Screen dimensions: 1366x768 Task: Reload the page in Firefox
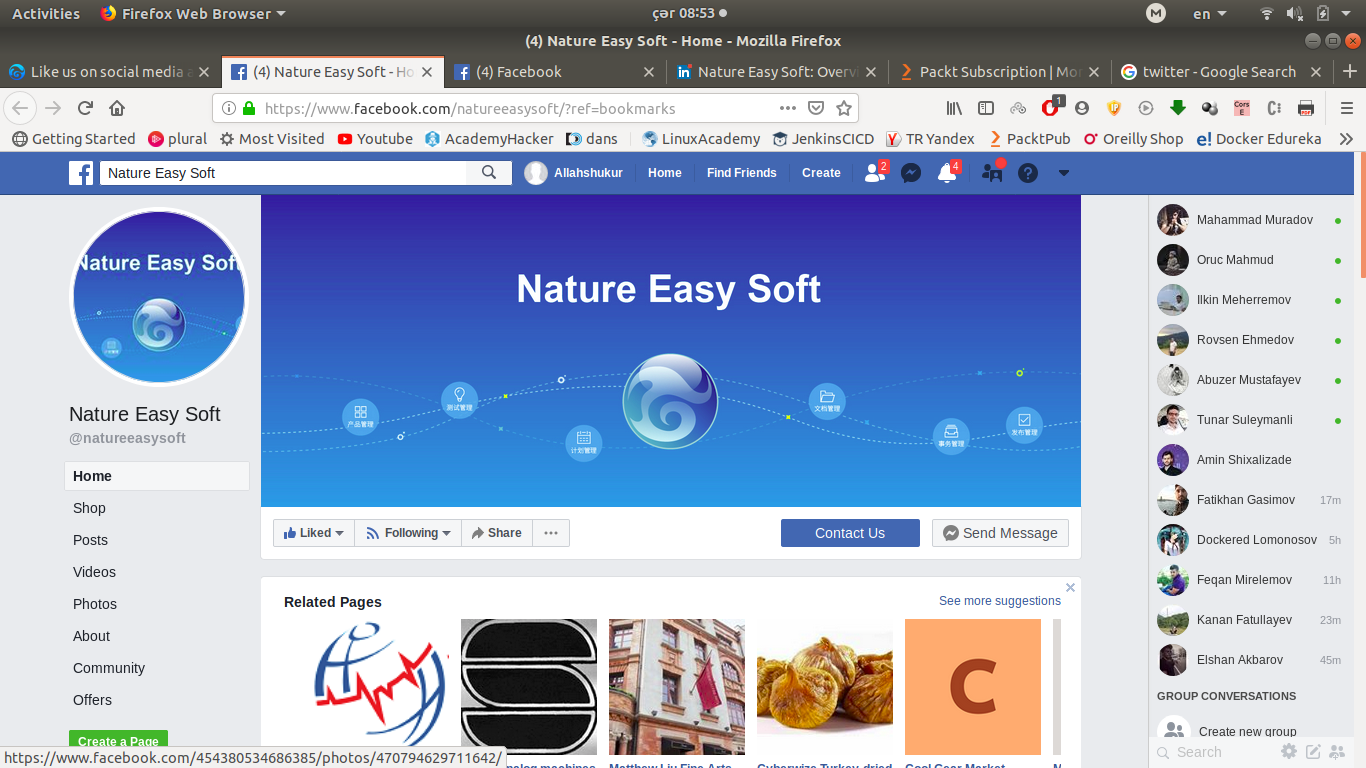pos(86,108)
